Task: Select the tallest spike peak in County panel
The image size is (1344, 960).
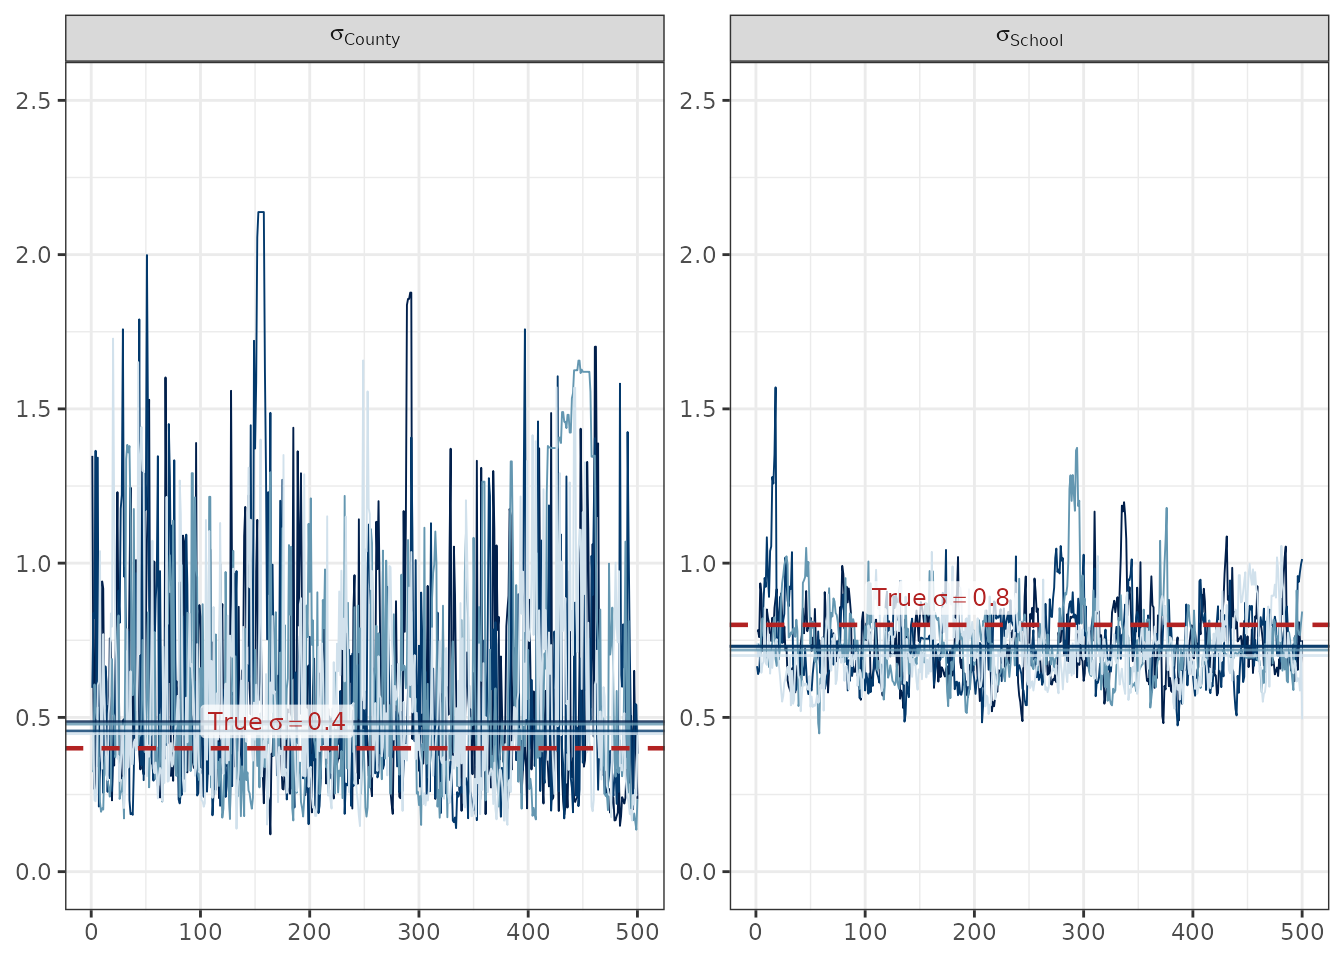Action: click(261, 212)
